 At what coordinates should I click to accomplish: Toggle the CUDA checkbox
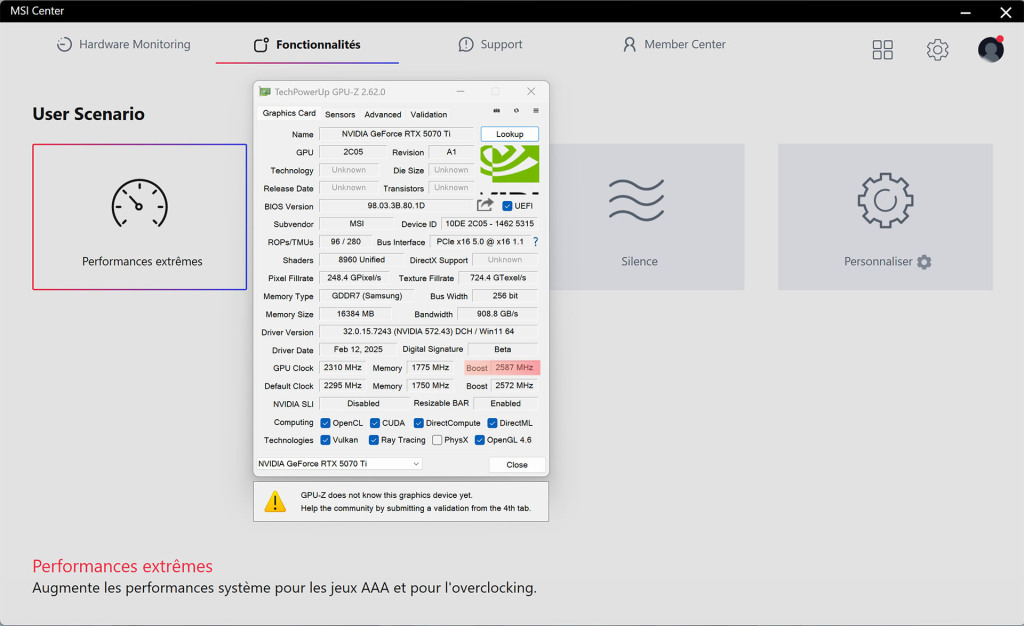click(375, 423)
